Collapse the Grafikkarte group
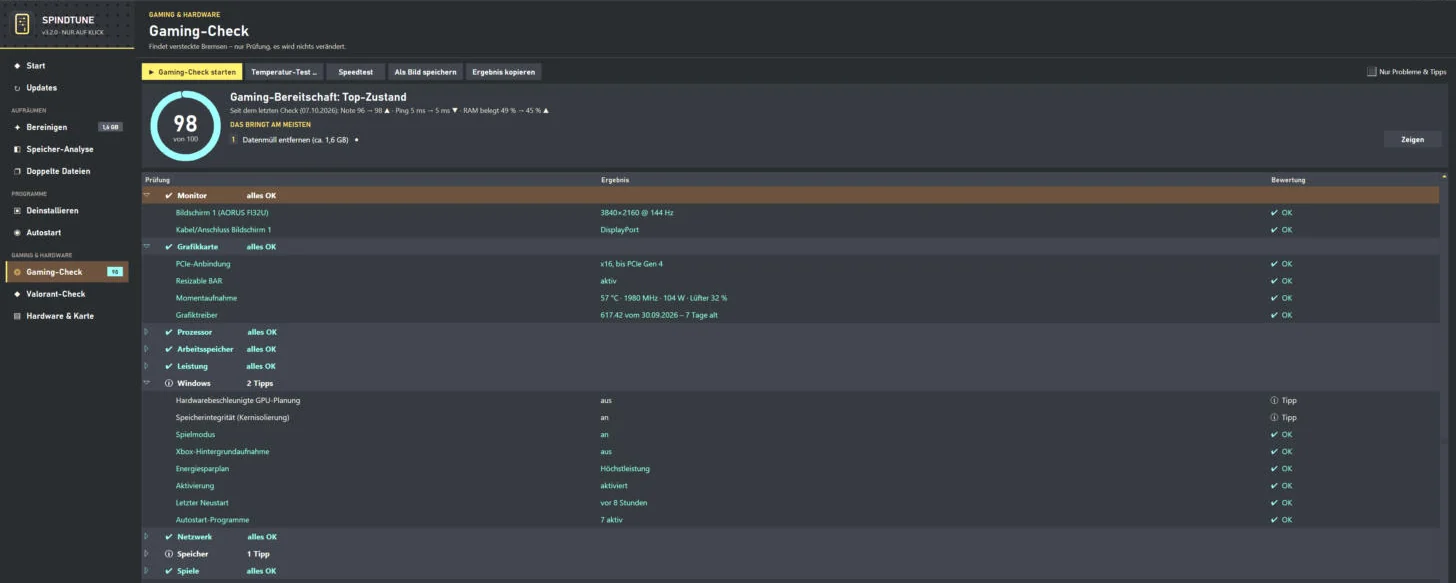 tap(146, 246)
